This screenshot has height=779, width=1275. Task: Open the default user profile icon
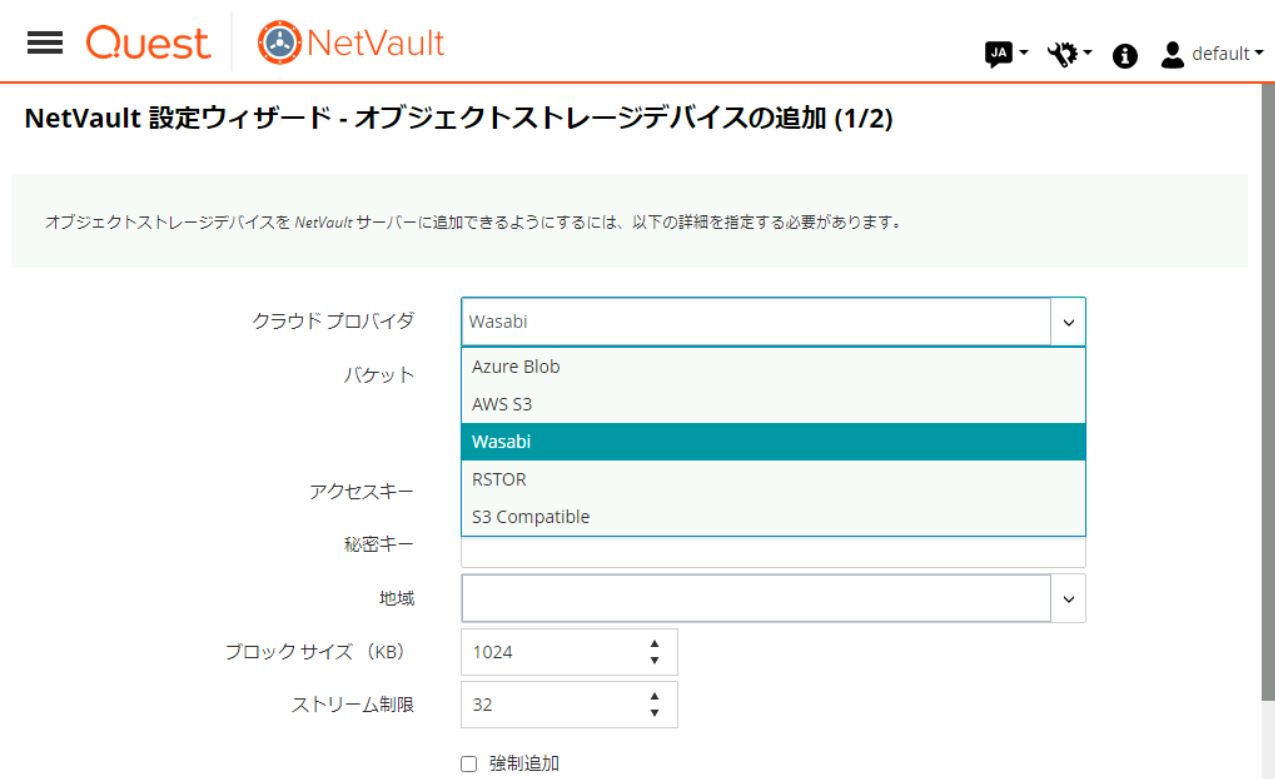(x=1173, y=55)
